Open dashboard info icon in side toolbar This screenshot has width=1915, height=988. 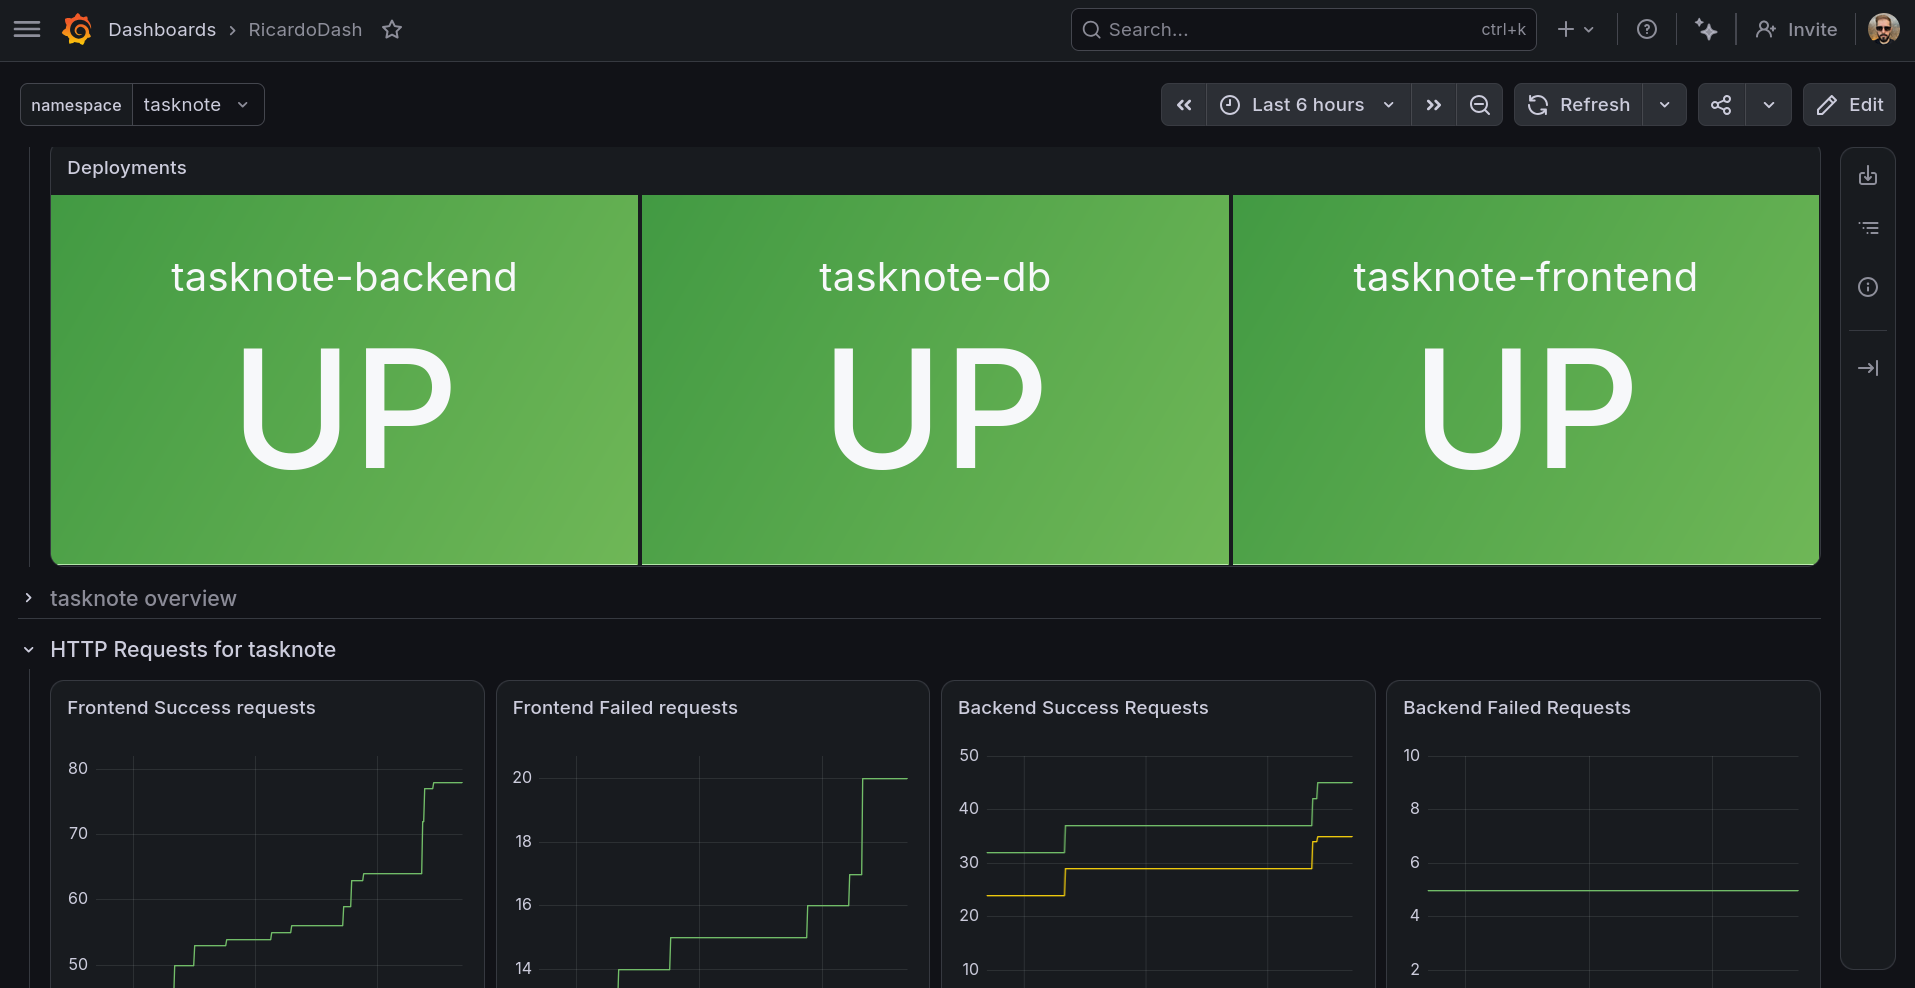tap(1868, 287)
